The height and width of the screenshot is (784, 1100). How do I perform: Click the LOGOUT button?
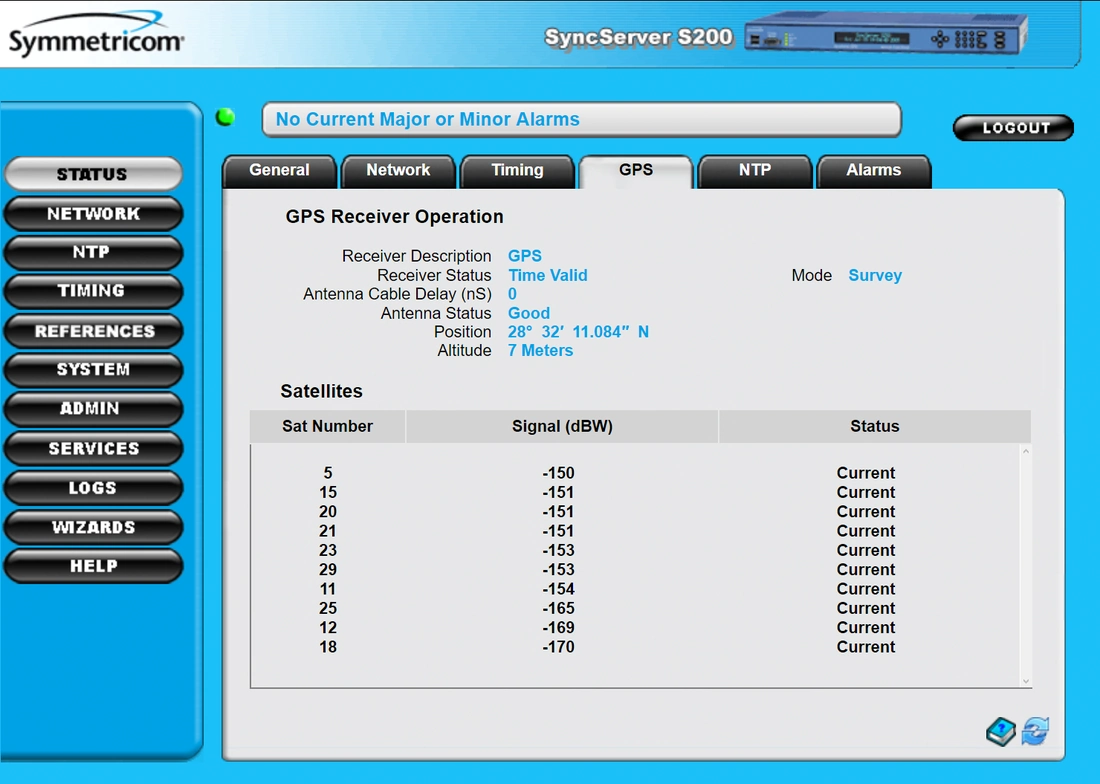[1013, 128]
